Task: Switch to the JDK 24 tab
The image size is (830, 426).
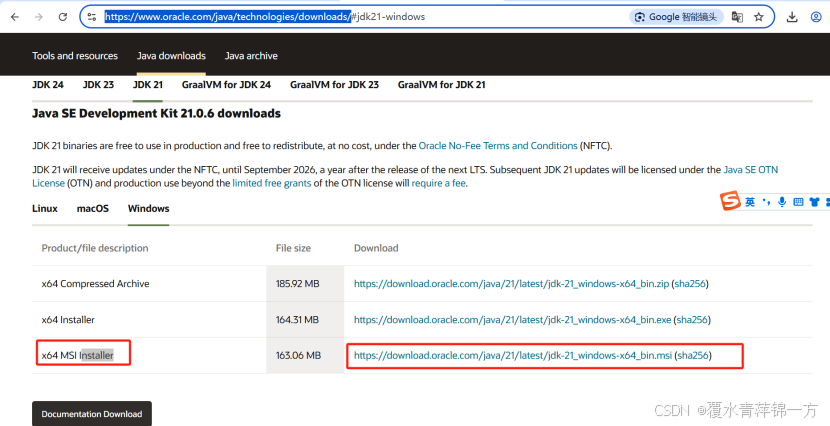Action: [x=48, y=85]
